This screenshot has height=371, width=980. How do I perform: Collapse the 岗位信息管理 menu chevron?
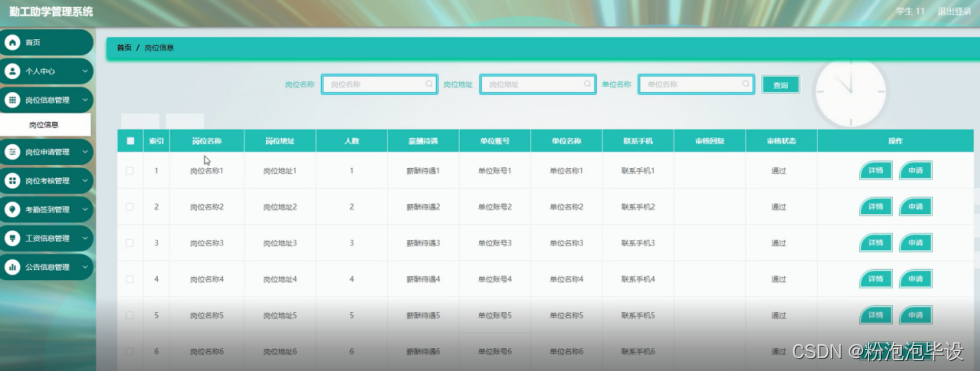[85, 100]
